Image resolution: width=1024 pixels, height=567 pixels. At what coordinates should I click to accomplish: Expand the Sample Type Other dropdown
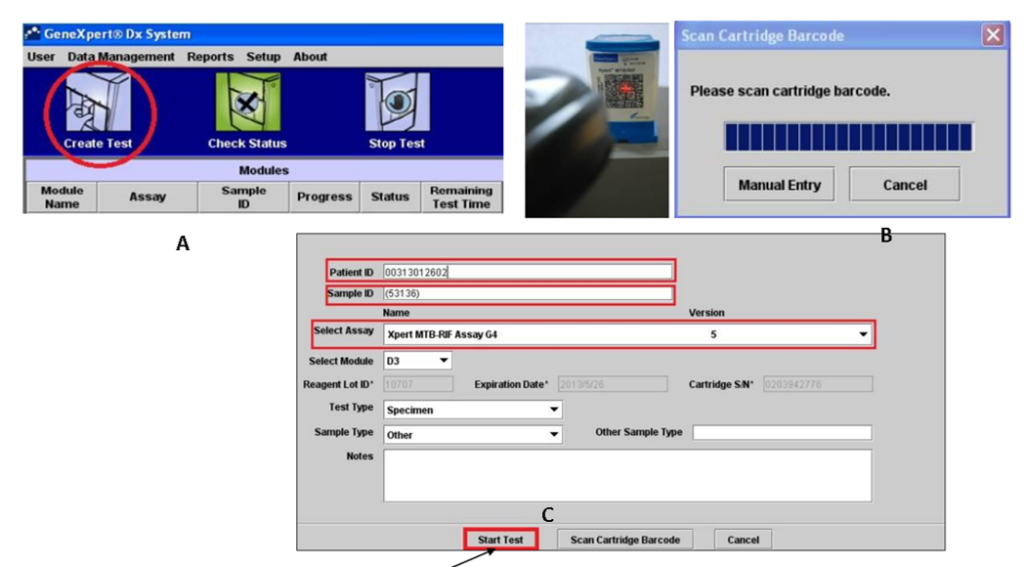point(554,434)
